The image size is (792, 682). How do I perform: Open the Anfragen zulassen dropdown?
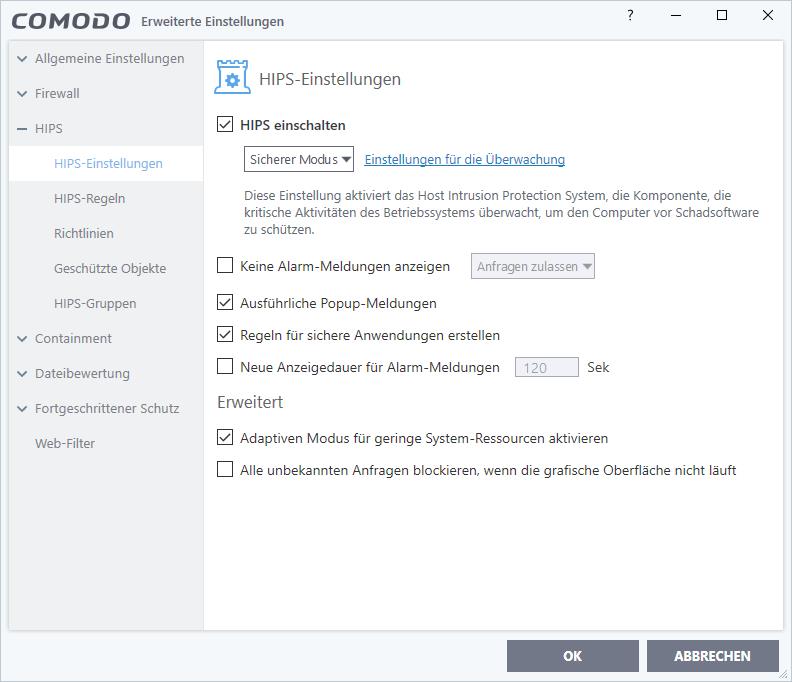coord(532,266)
